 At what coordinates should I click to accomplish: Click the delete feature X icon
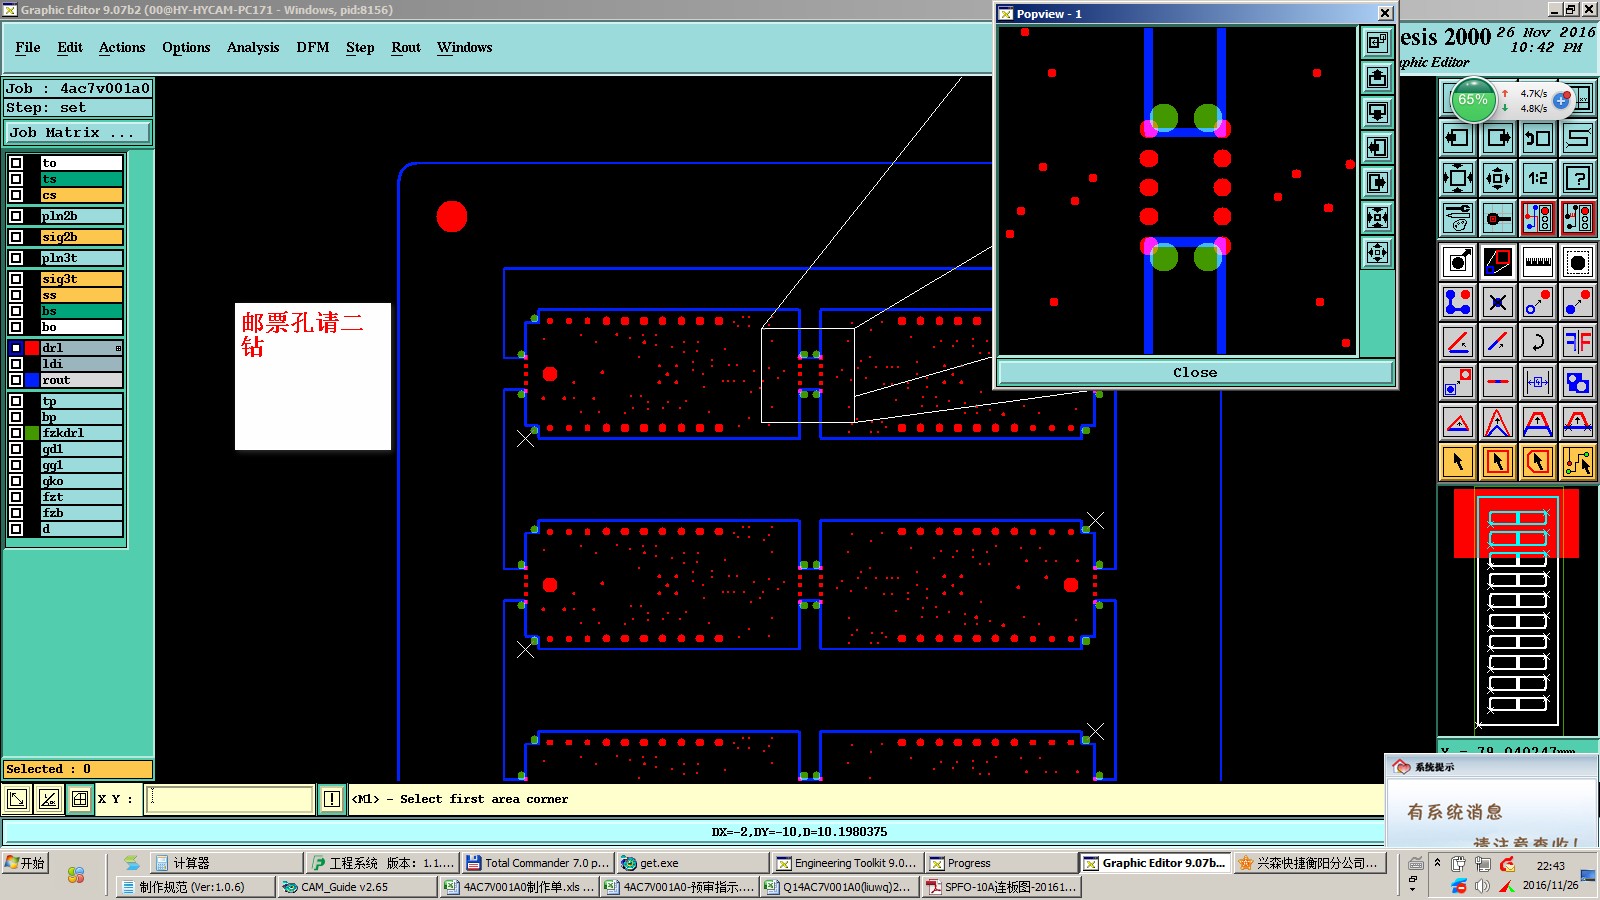[1498, 302]
